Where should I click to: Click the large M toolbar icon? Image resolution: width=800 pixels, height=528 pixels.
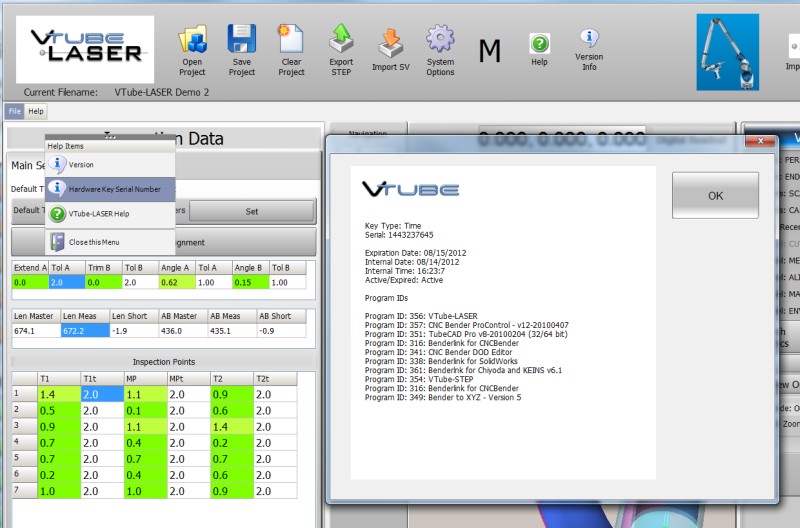pyautogui.click(x=490, y=50)
